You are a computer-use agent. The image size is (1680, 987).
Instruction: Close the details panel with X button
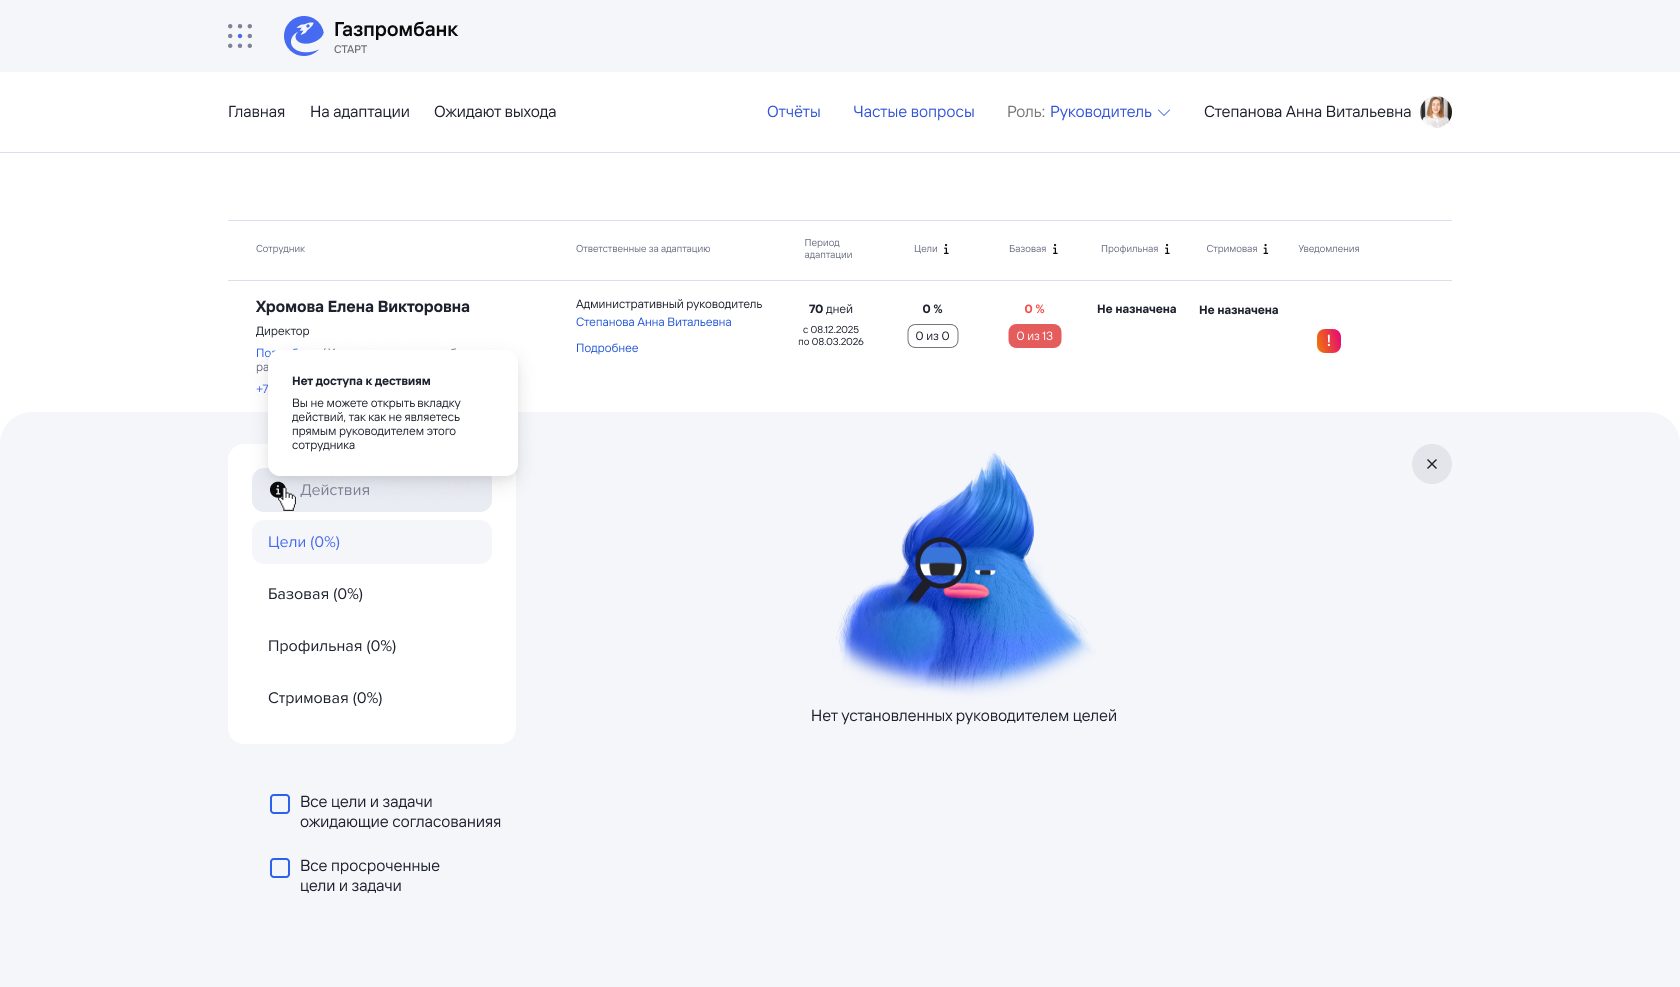pos(1431,464)
